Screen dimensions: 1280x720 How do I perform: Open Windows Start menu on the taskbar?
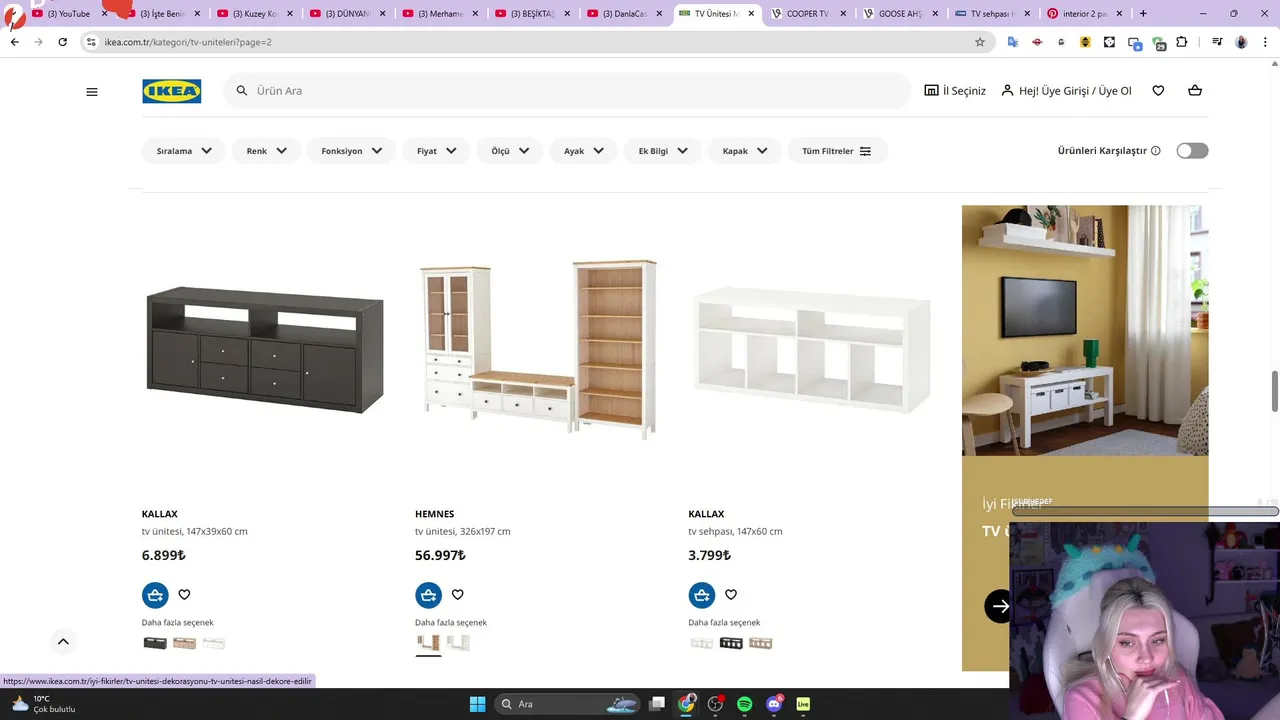(477, 704)
